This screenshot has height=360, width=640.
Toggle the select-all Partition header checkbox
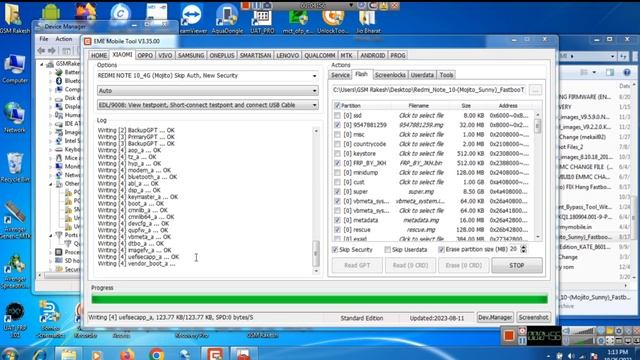(x=337, y=105)
